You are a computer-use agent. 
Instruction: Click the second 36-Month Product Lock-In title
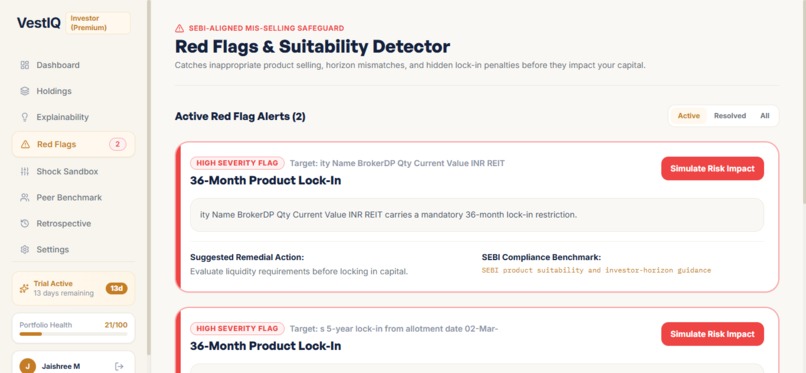pos(265,346)
